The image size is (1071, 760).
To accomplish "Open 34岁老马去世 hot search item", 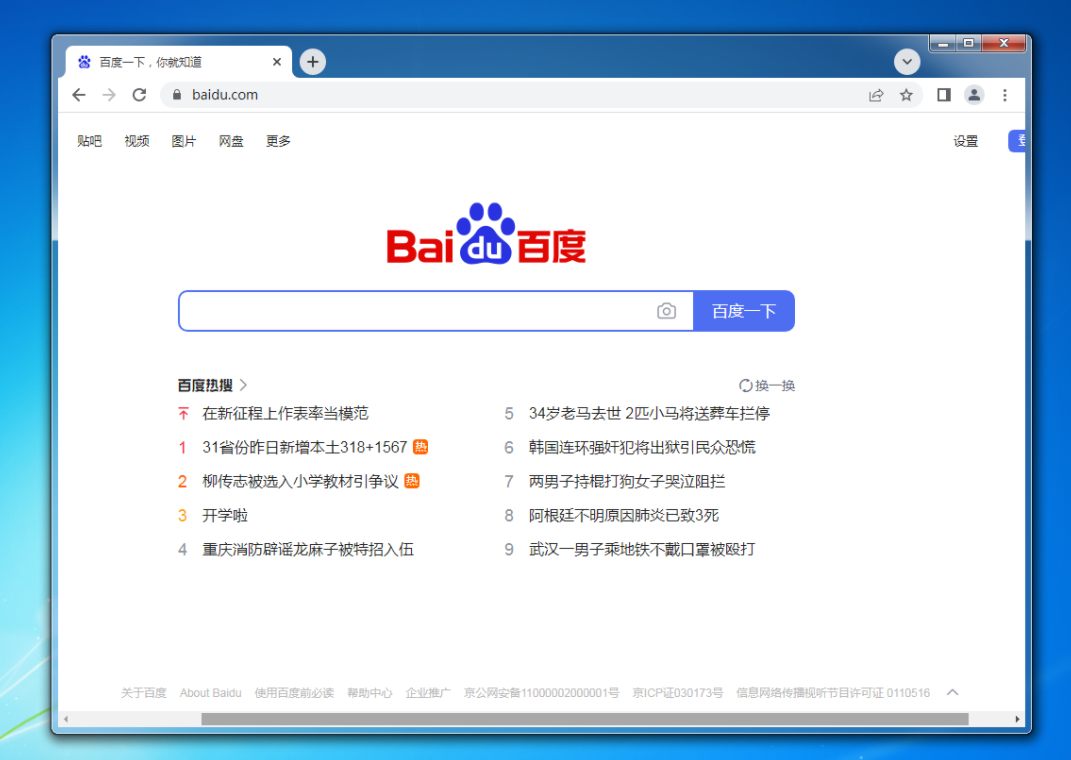I will pyautogui.click(x=650, y=414).
